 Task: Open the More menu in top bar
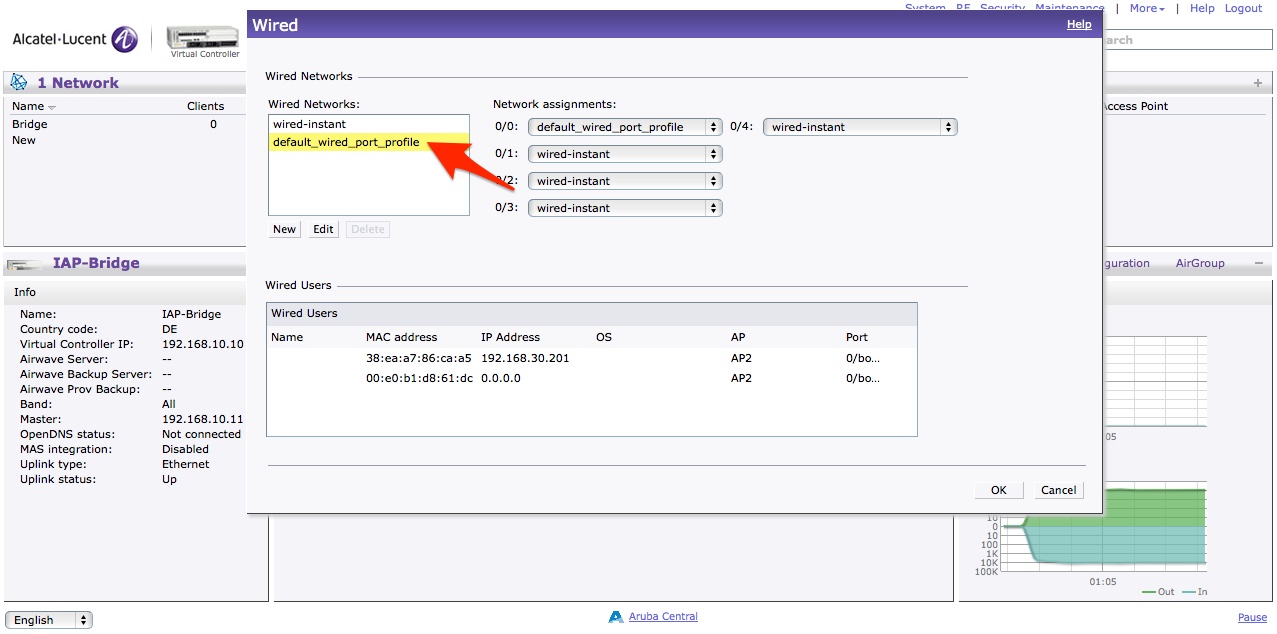(x=1147, y=8)
